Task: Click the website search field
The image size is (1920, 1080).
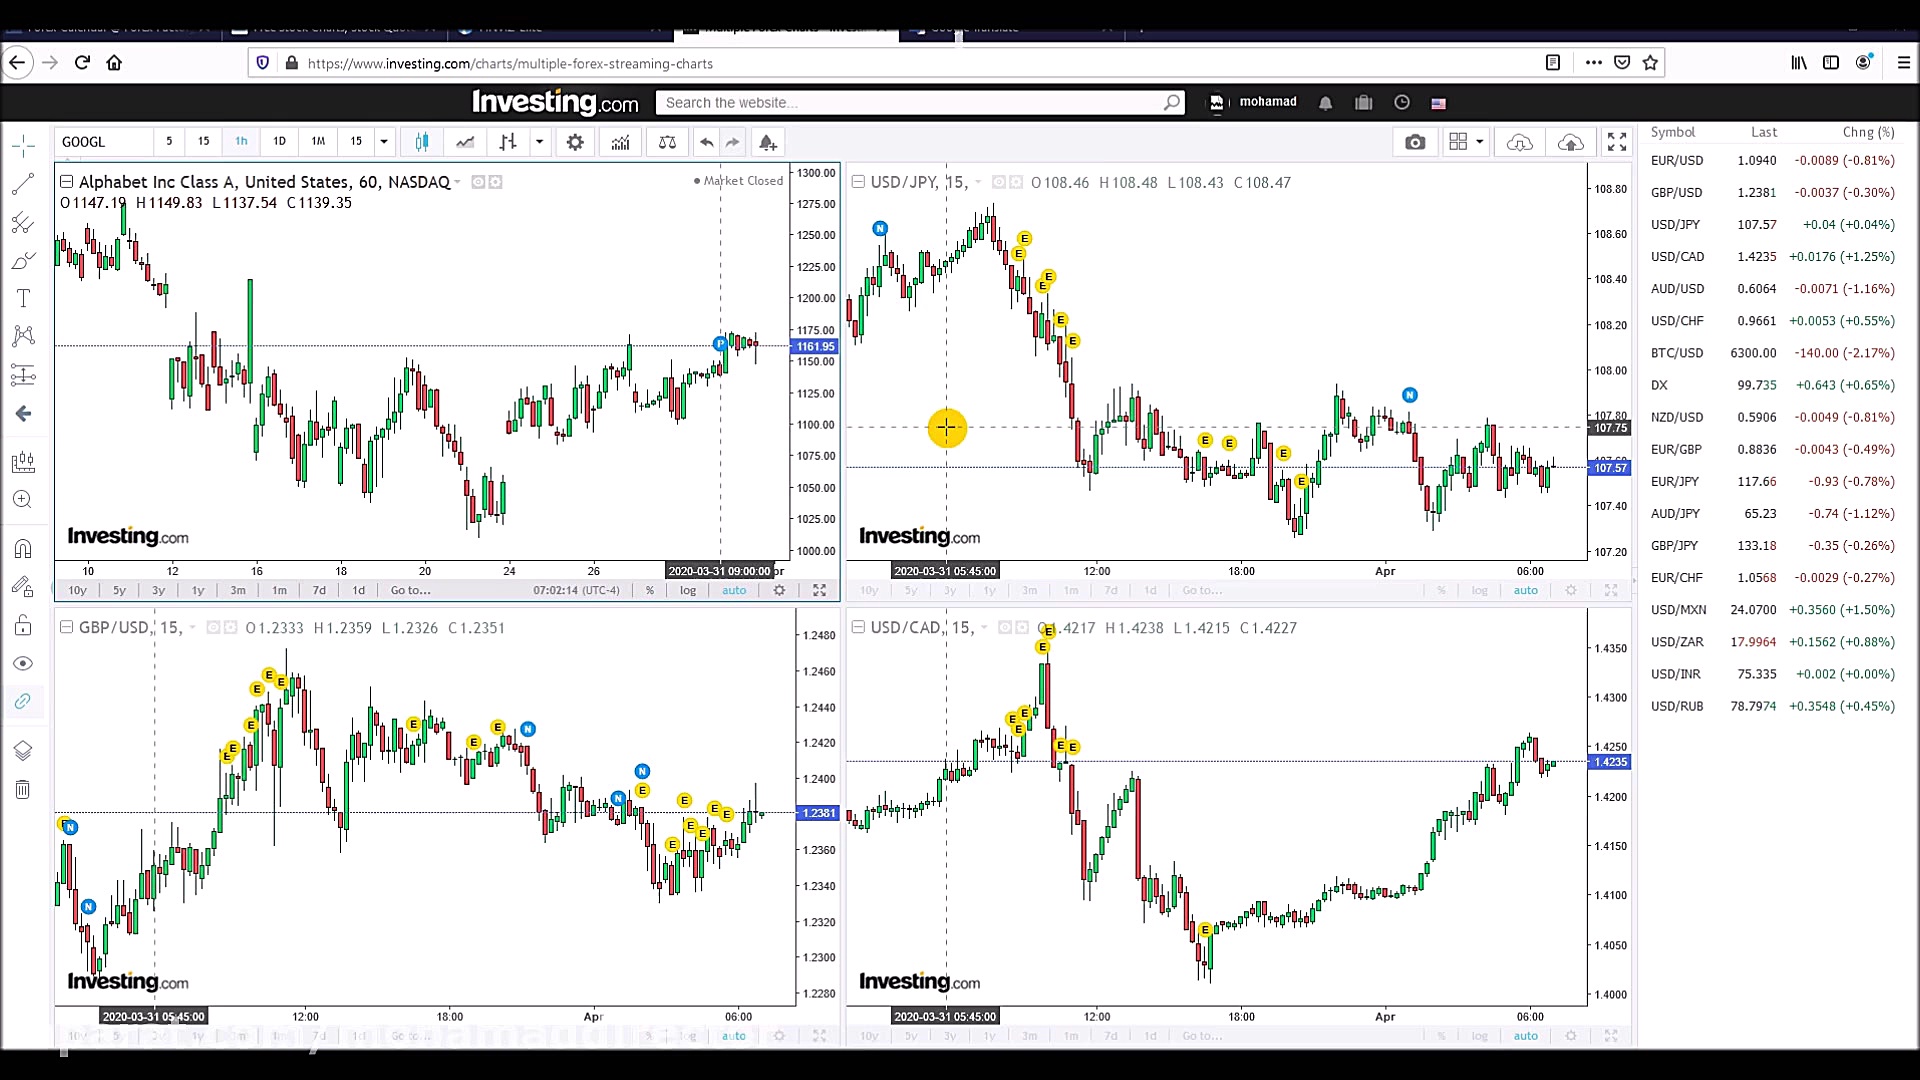Action: tap(910, 102)
